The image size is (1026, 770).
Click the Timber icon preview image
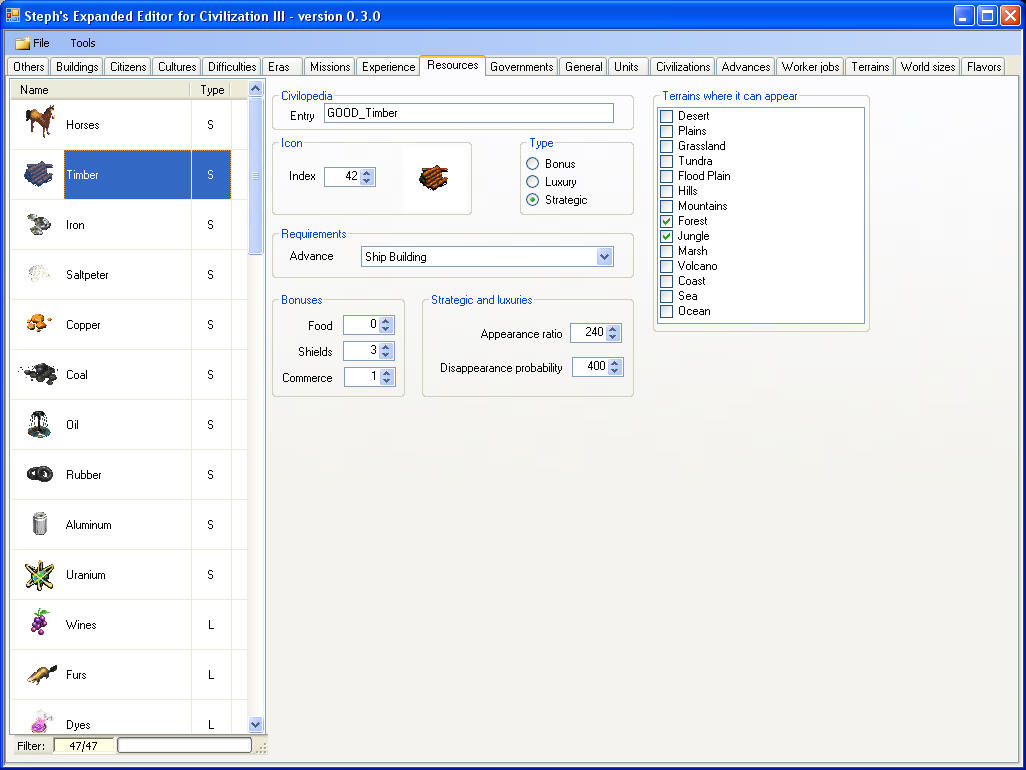(433, 177)
